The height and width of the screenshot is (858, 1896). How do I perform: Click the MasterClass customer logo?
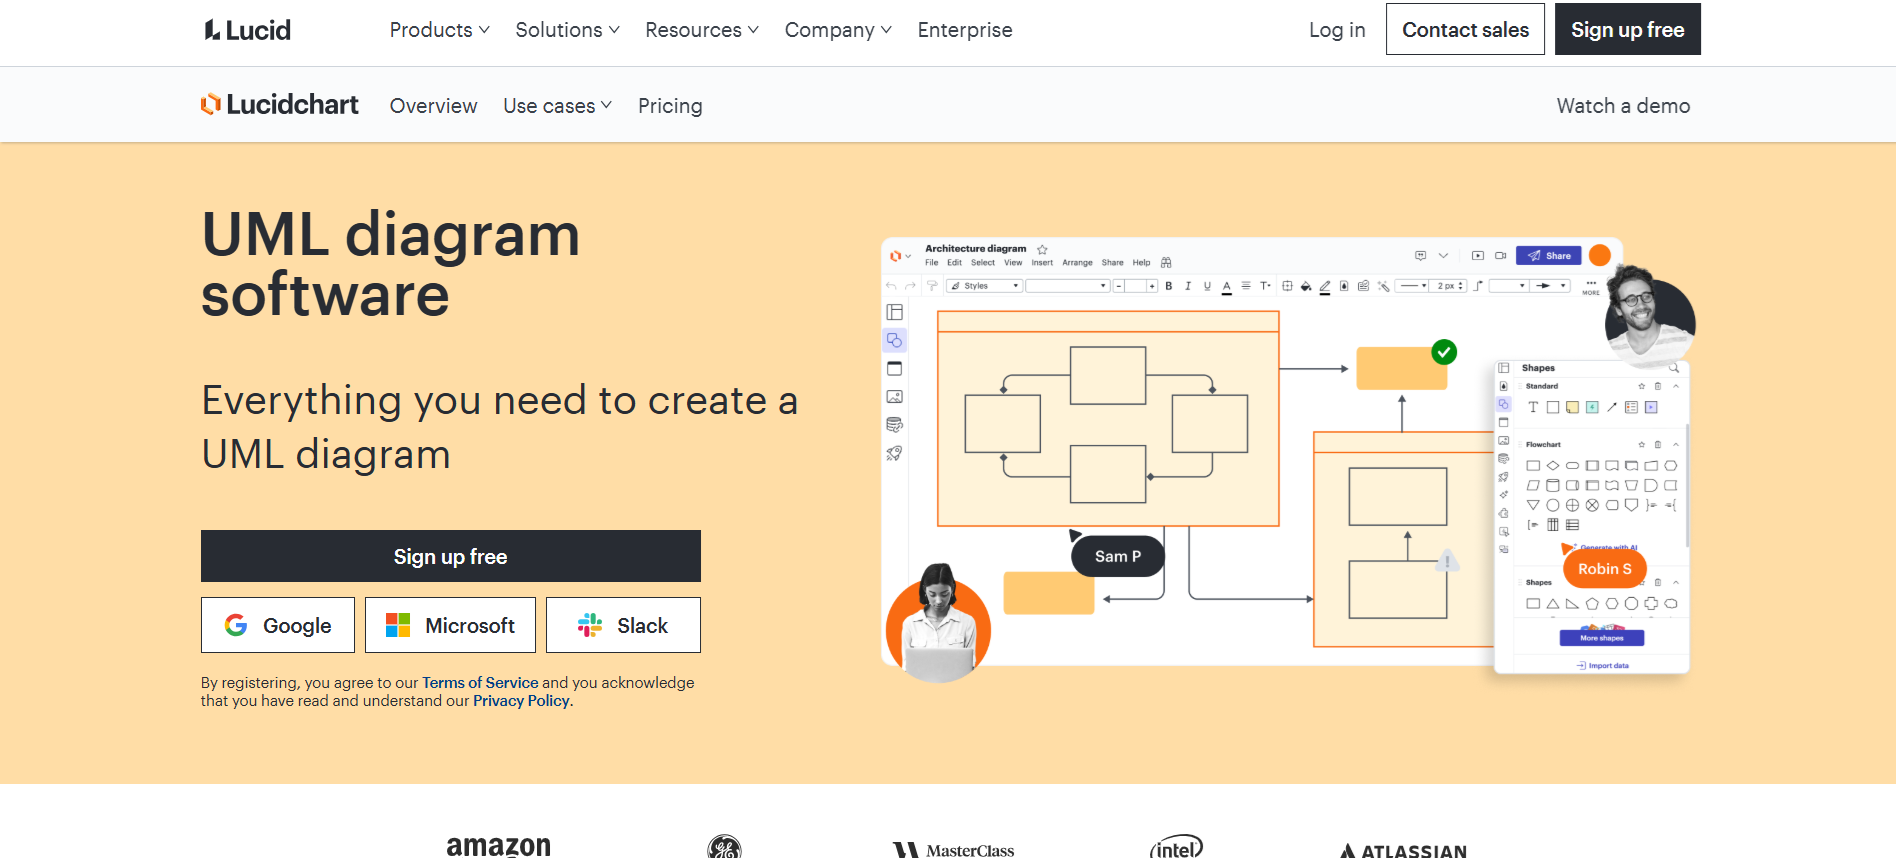coord(953,850)
